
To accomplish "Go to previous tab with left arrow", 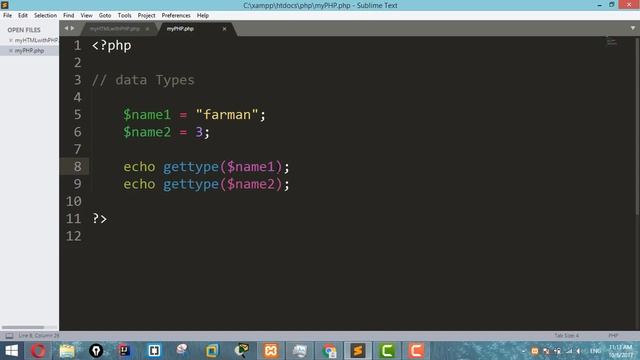I will 66,28.
